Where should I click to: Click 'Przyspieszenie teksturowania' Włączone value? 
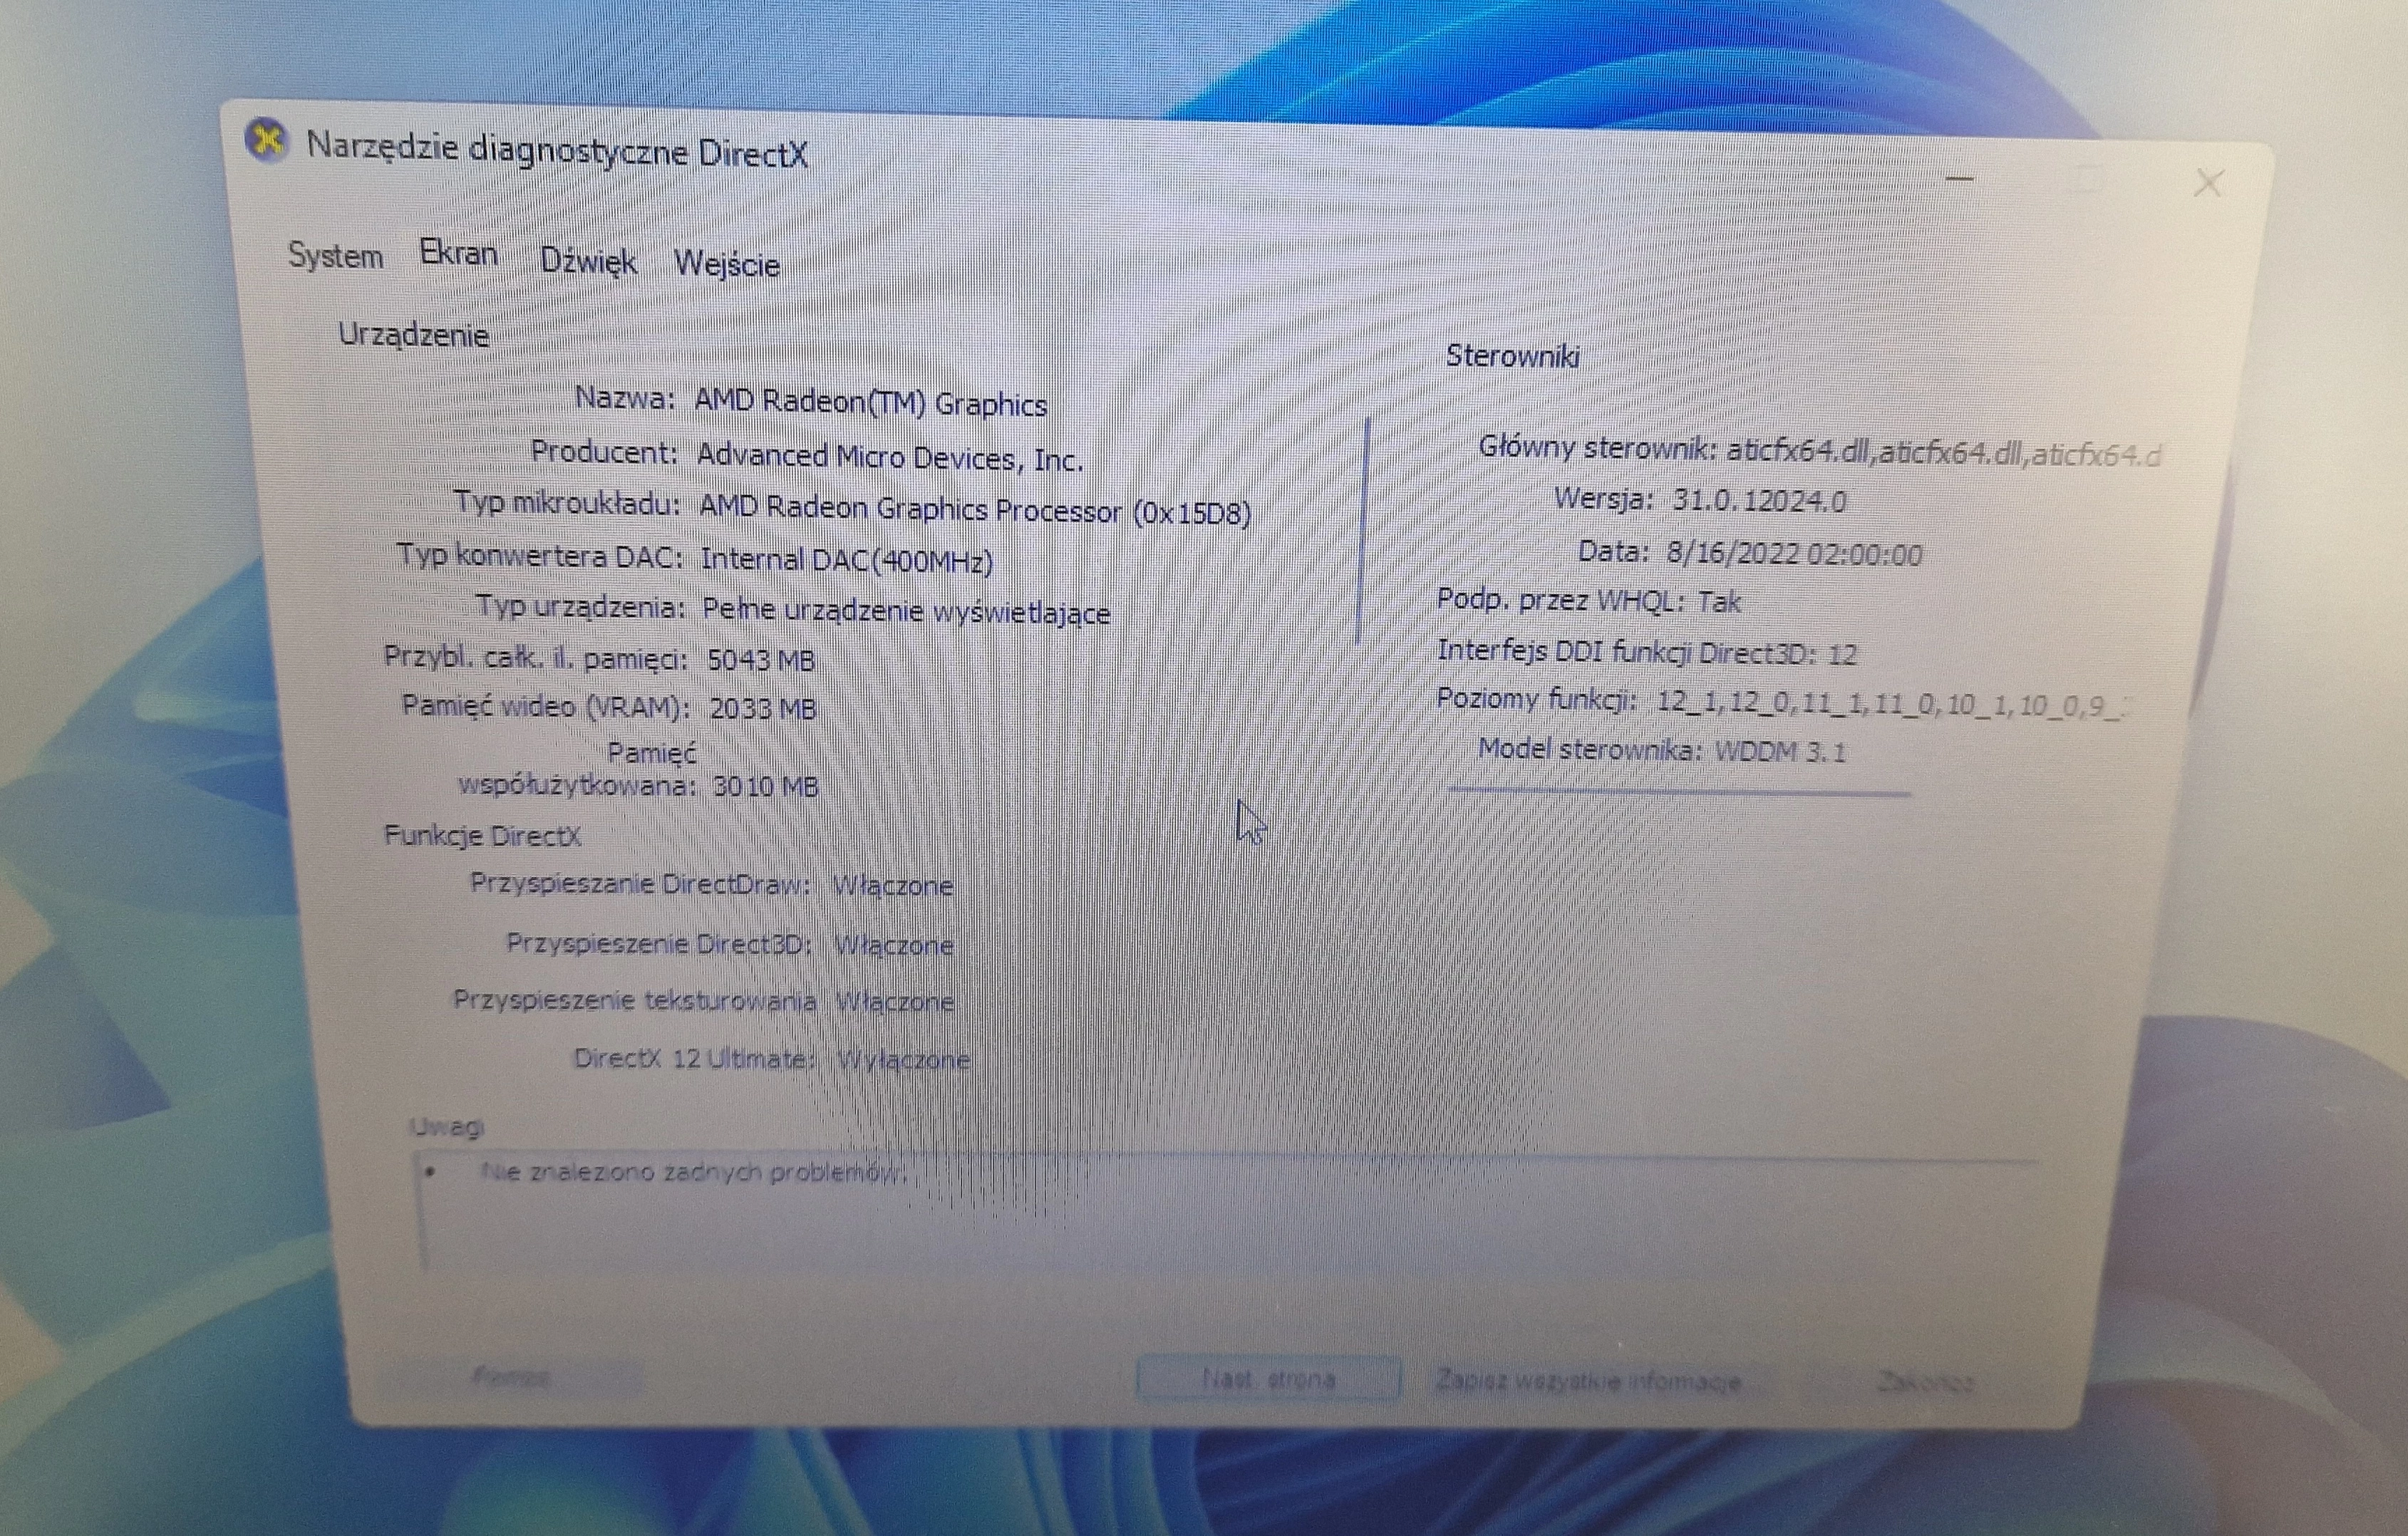[894, 1001]
